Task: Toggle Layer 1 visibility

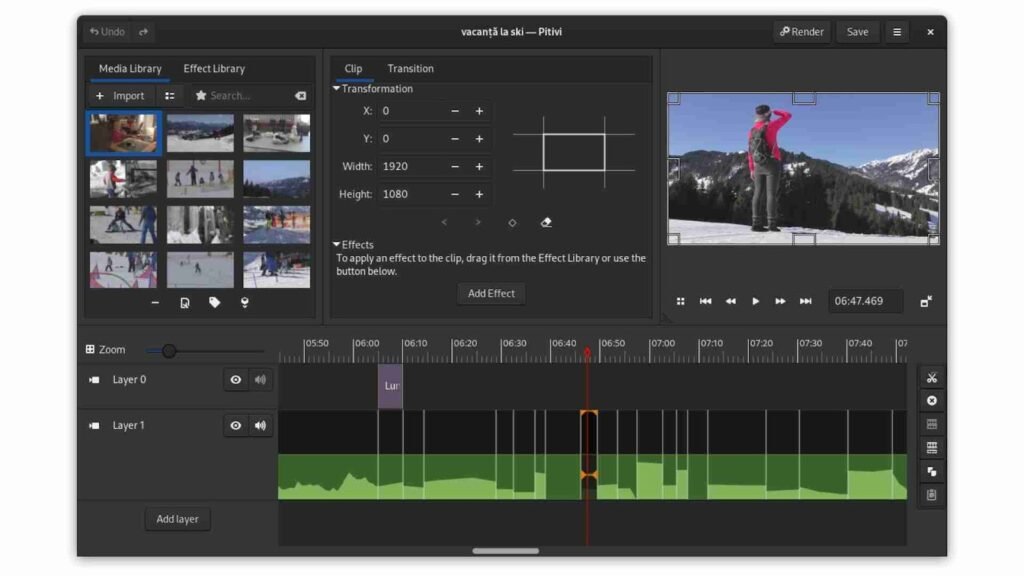Action: tap(236, 426)
